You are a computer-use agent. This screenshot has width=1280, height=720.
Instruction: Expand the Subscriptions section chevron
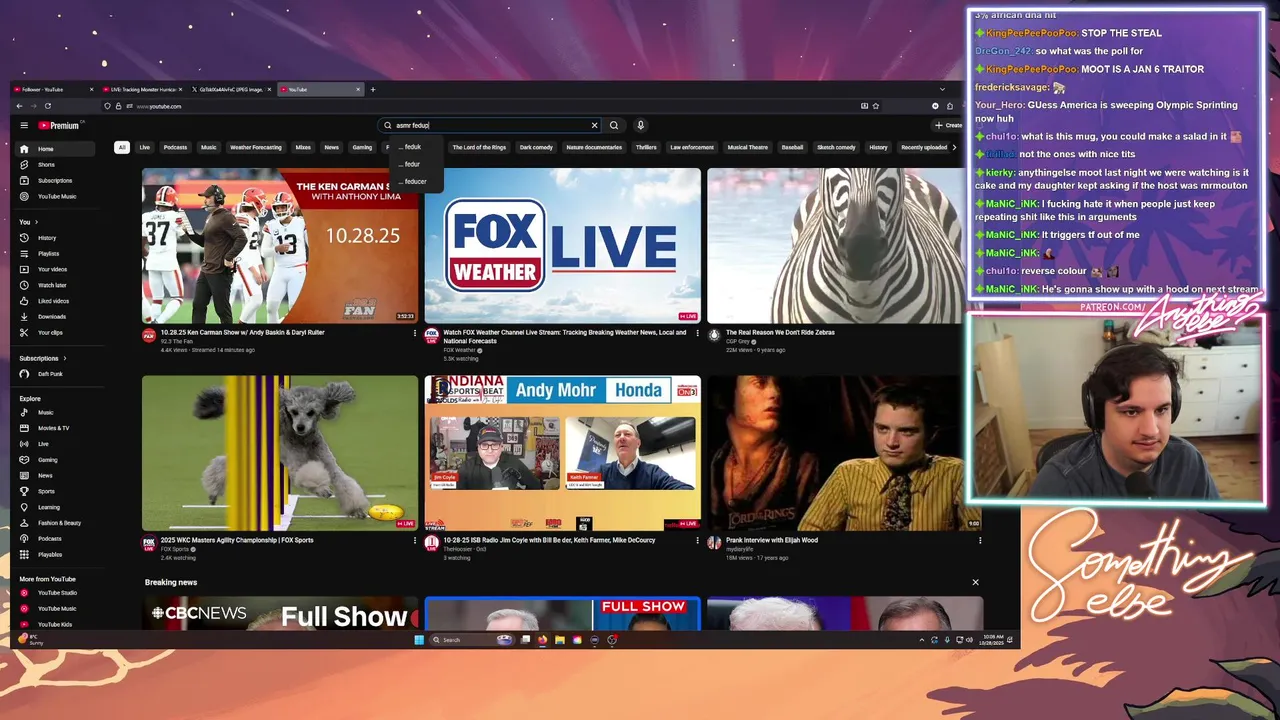click(x=65, y=358)
